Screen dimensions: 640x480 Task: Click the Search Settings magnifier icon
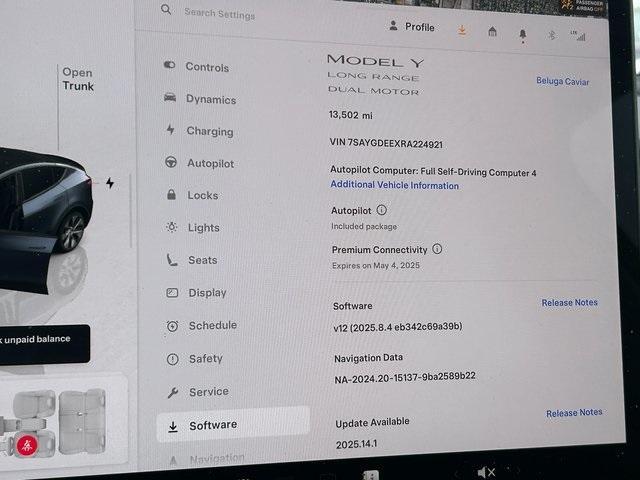tap(166, 9)
